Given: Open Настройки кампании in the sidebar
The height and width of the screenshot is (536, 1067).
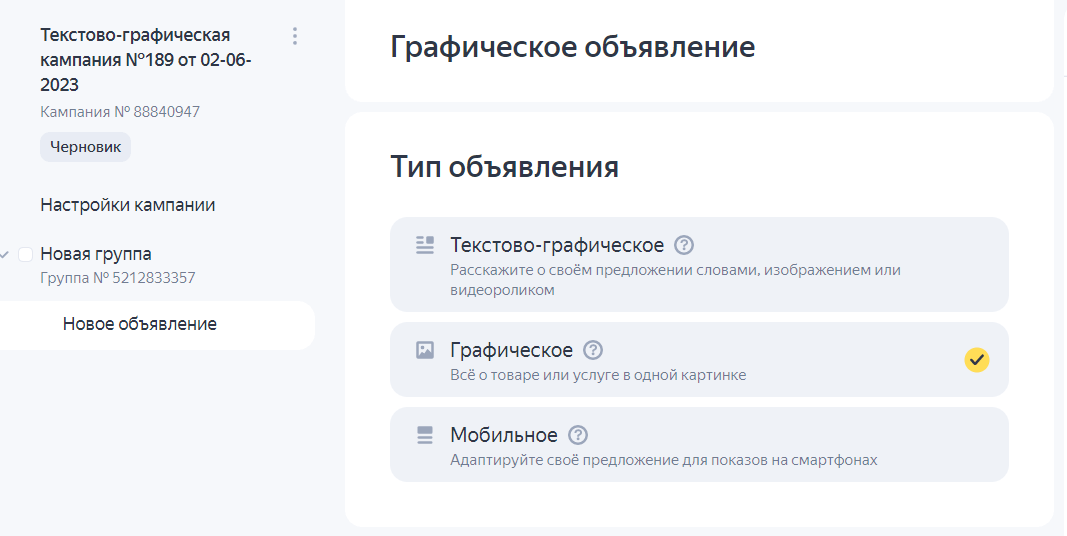Looking at the screenshot, I should click(x=128, y=205).
